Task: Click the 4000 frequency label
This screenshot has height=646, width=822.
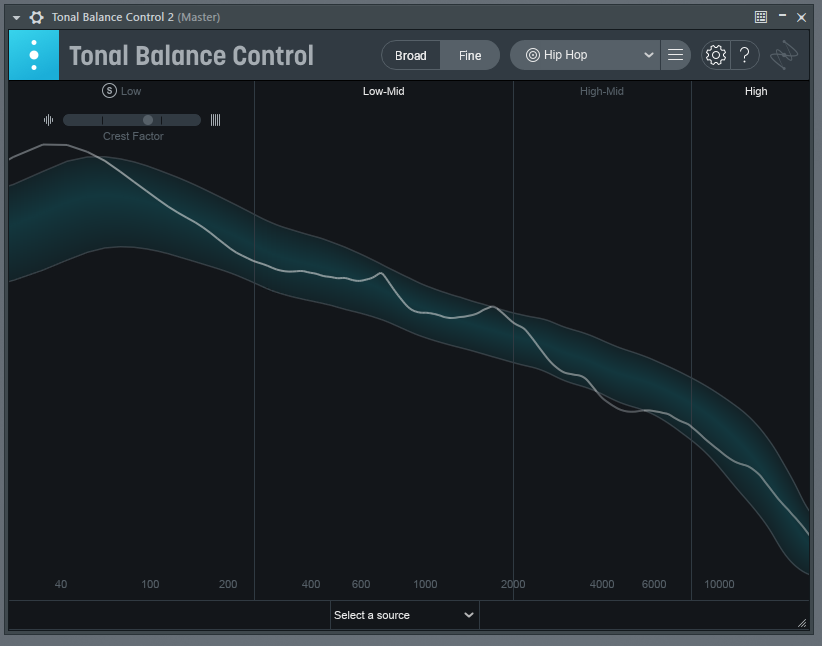Action: pos(602,584)
